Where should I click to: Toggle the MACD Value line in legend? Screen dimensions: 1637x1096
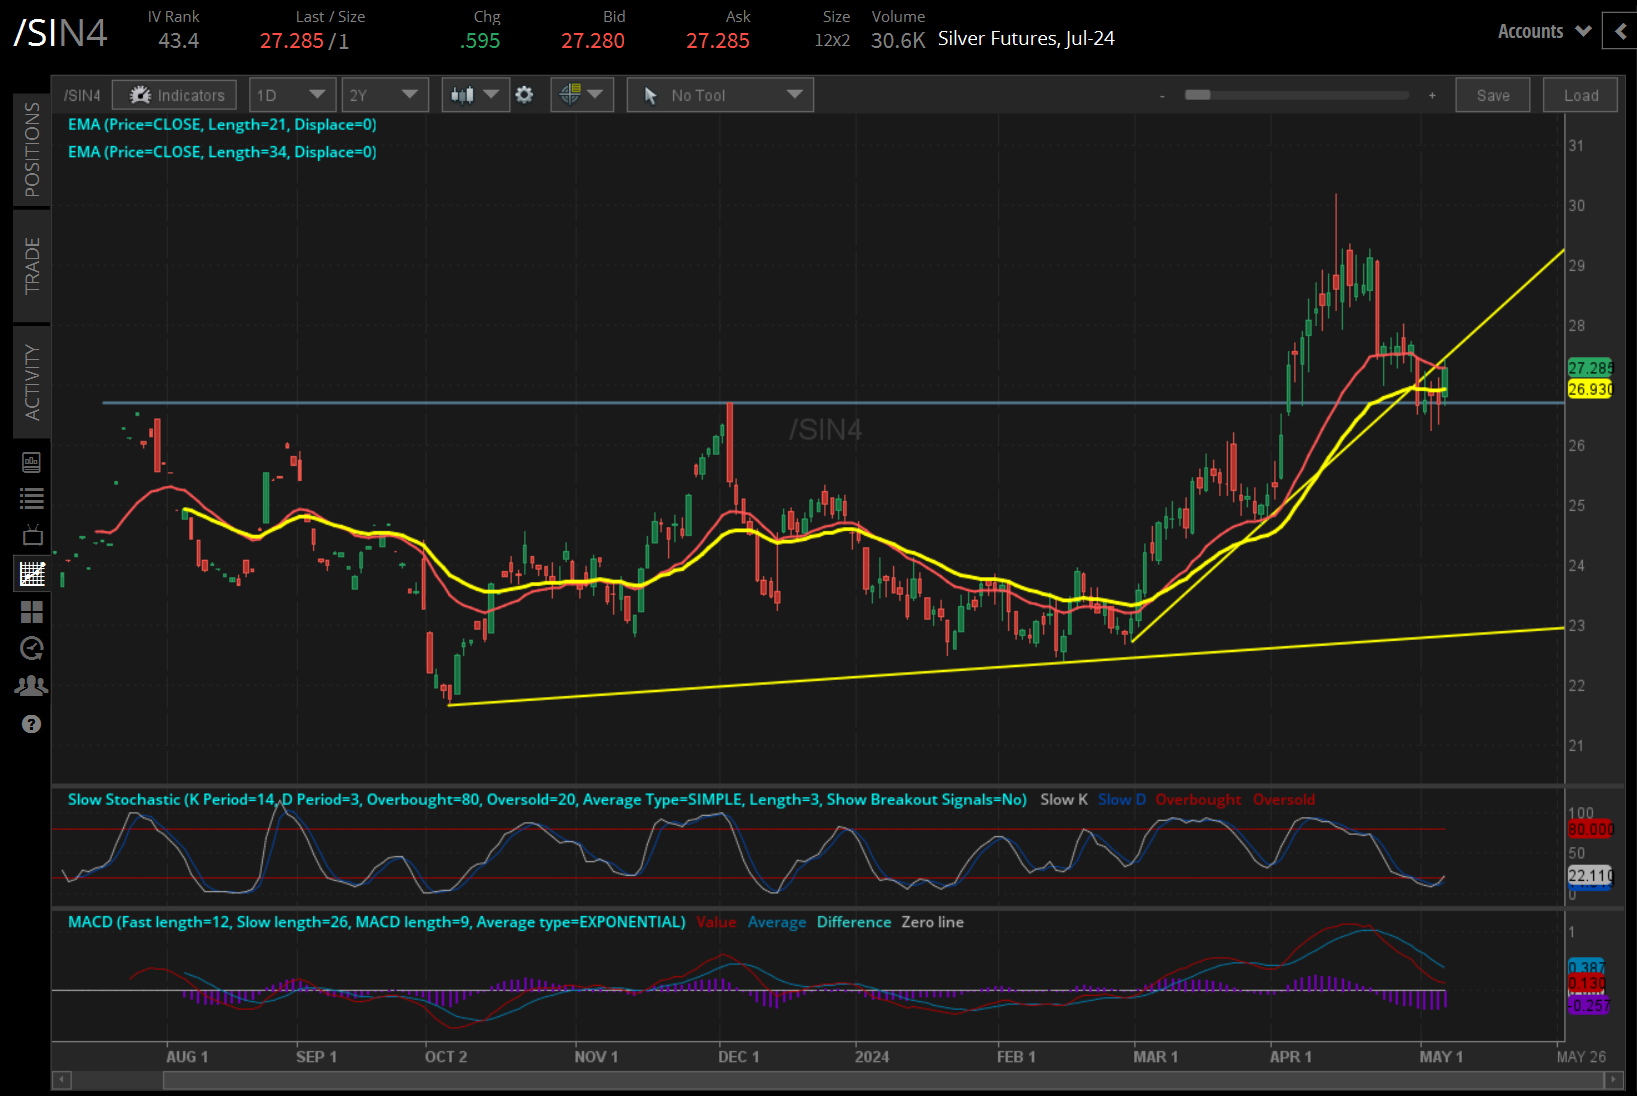pyautogui.click(x=716, y=922)
